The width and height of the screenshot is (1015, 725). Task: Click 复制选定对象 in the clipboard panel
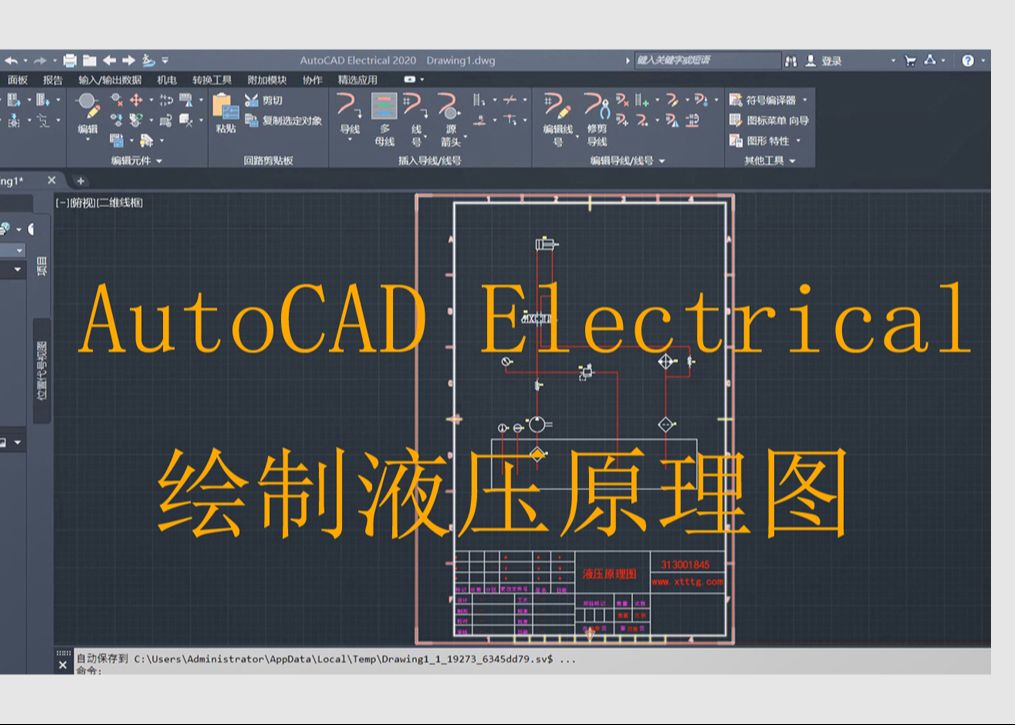pos(287,119)
